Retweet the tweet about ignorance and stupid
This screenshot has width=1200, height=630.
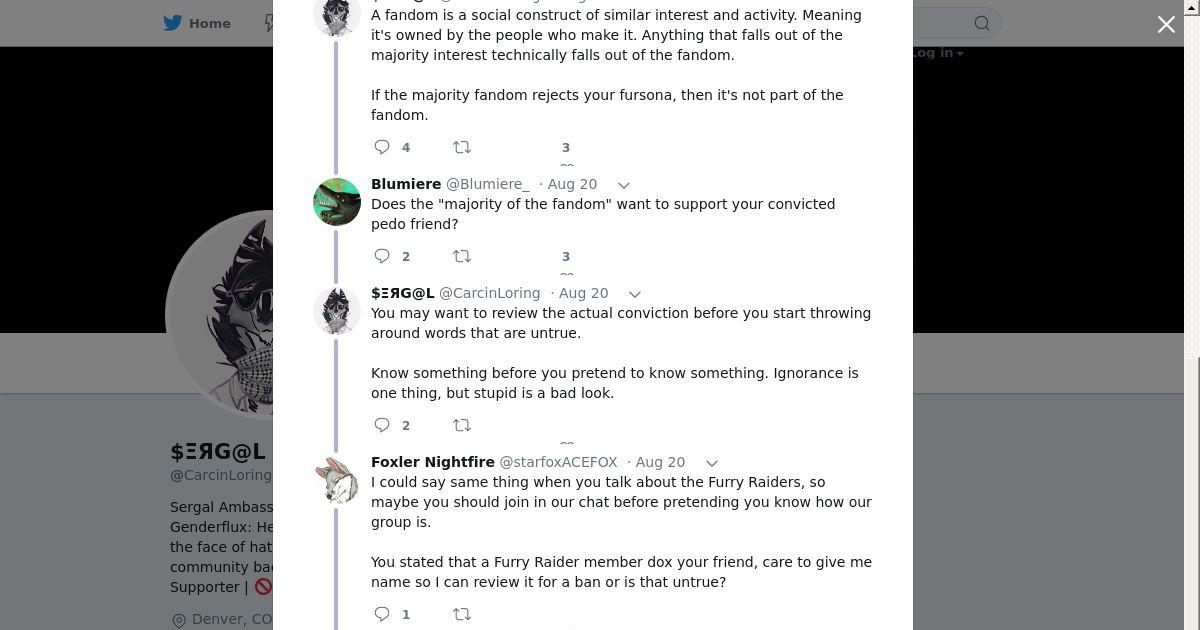[x=462, y=425]
